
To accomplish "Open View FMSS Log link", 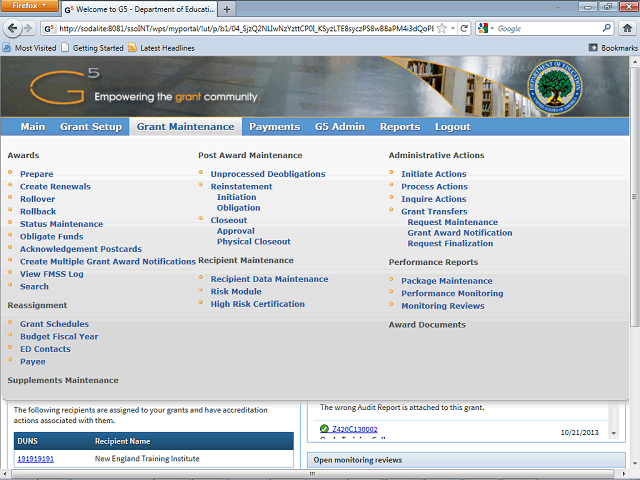I will (52, 274).
